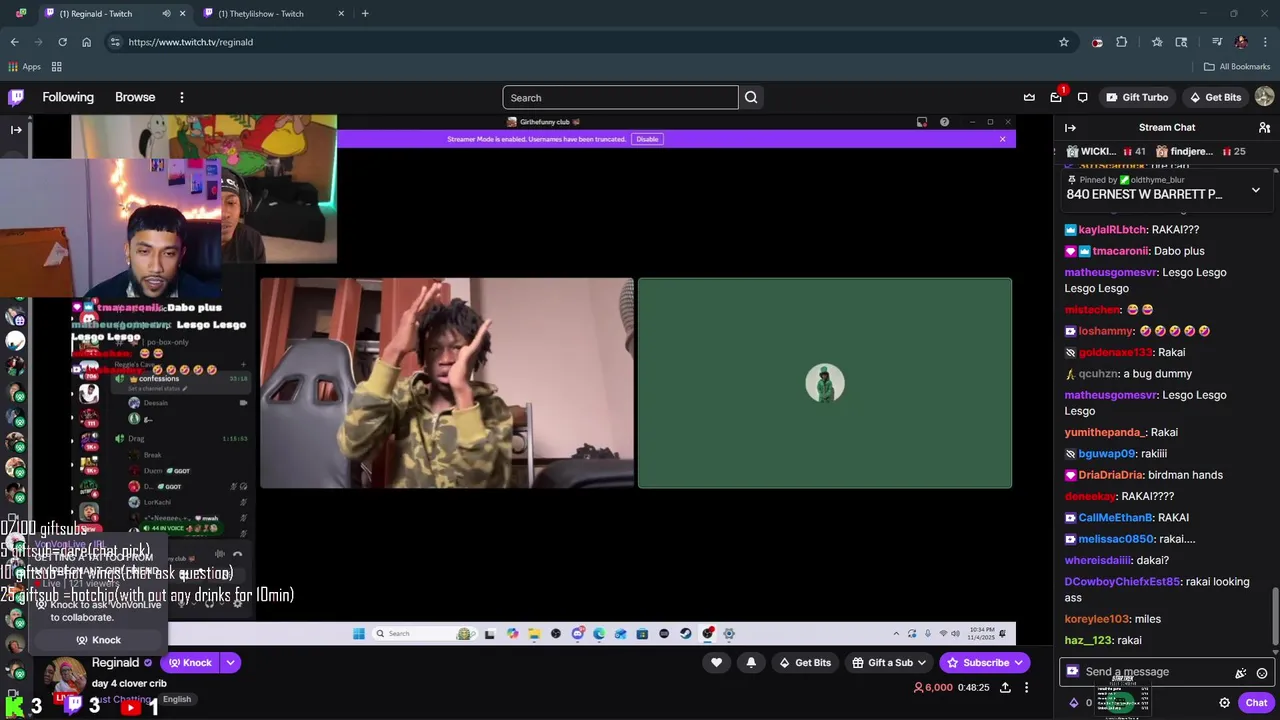Collapse the Stream Chat panel
This screenshot has width=1280, height=720.
click(1070, 127)
